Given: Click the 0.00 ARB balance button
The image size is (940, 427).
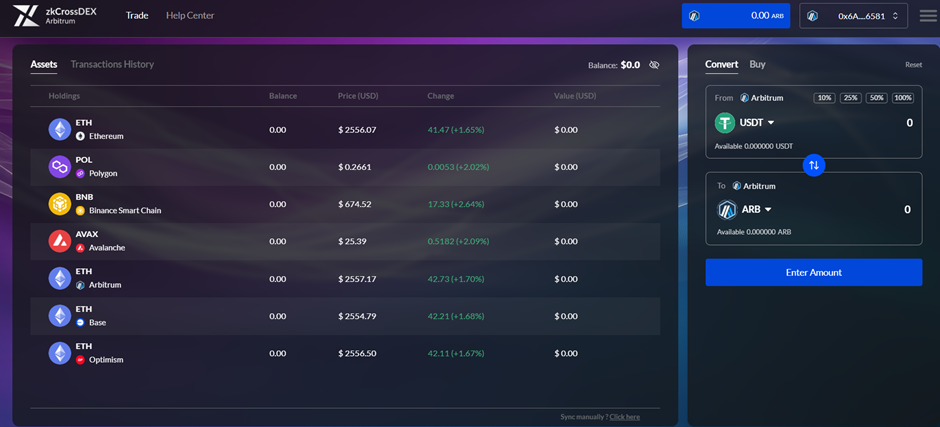Looking at the screenshot, I should [736, 16].
